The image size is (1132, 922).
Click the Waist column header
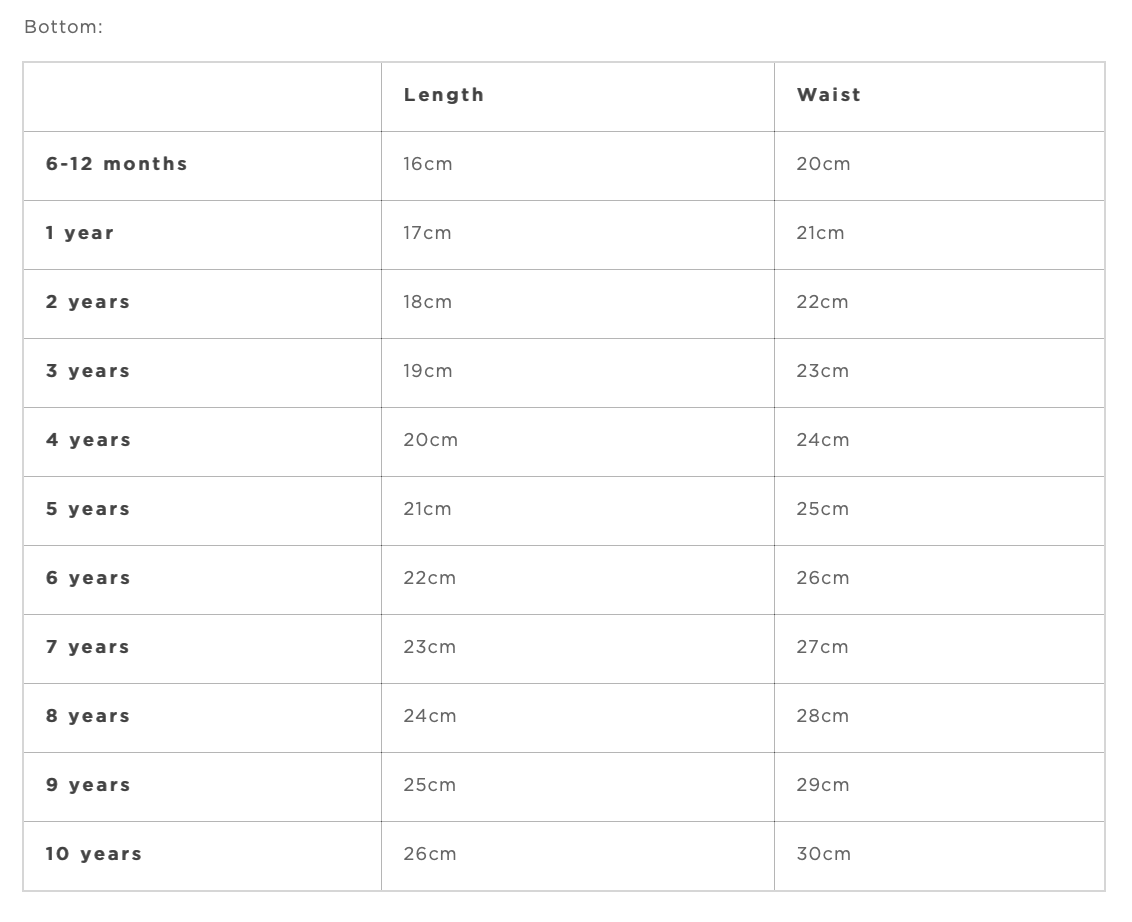(x=829, y=95)
